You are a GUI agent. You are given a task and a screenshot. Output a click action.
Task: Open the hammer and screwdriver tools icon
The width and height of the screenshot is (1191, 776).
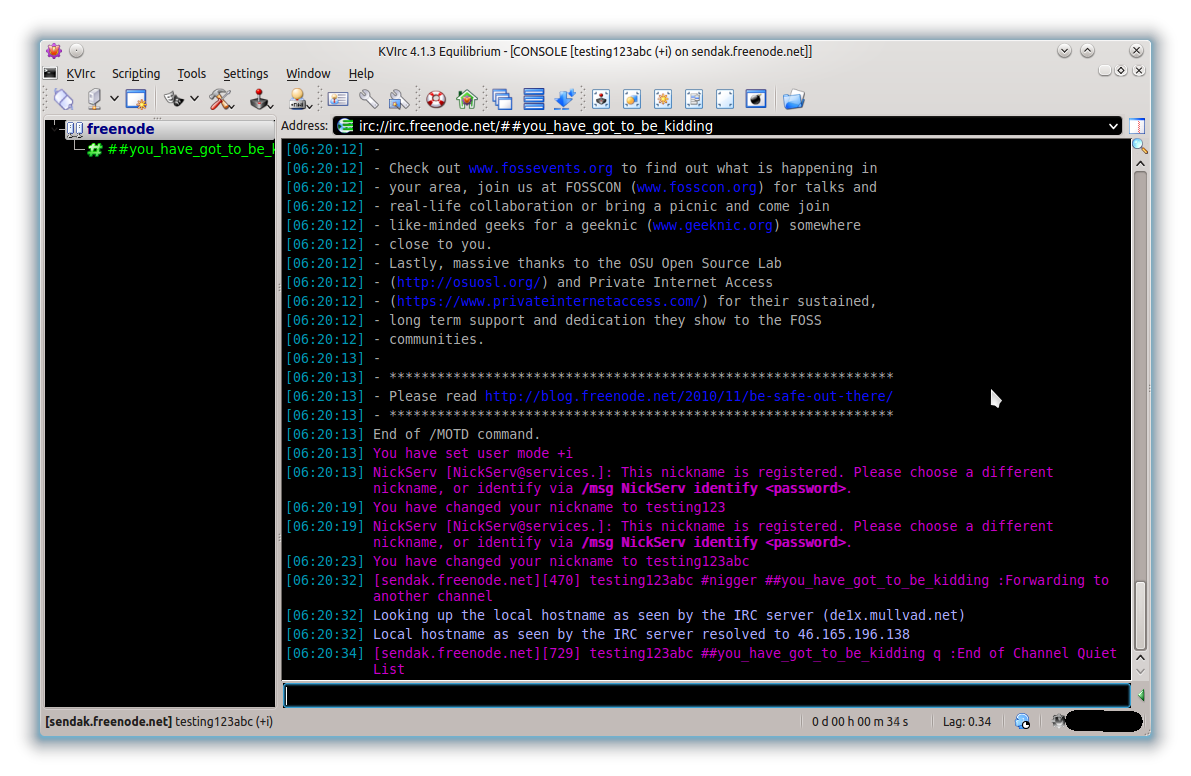(x=221, y=99)
